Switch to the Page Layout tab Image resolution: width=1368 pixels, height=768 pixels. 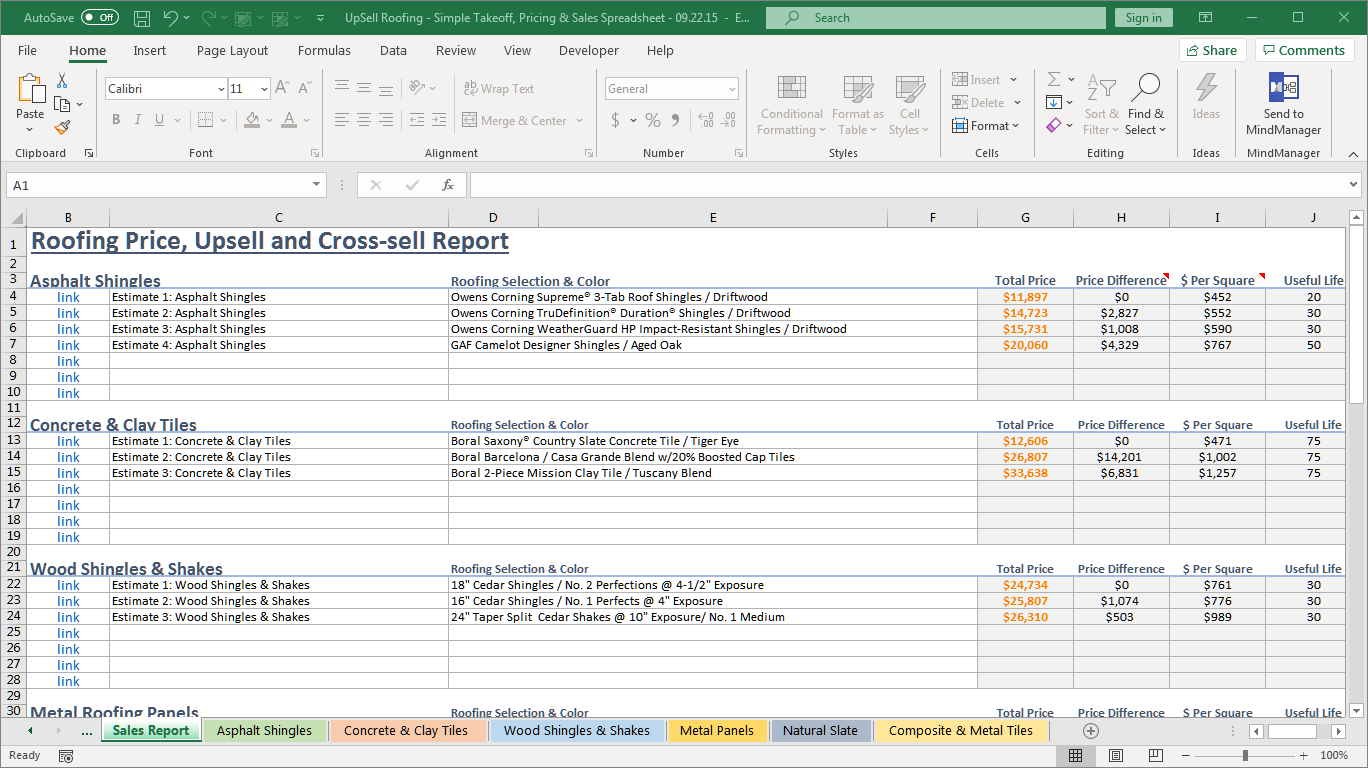232,51
